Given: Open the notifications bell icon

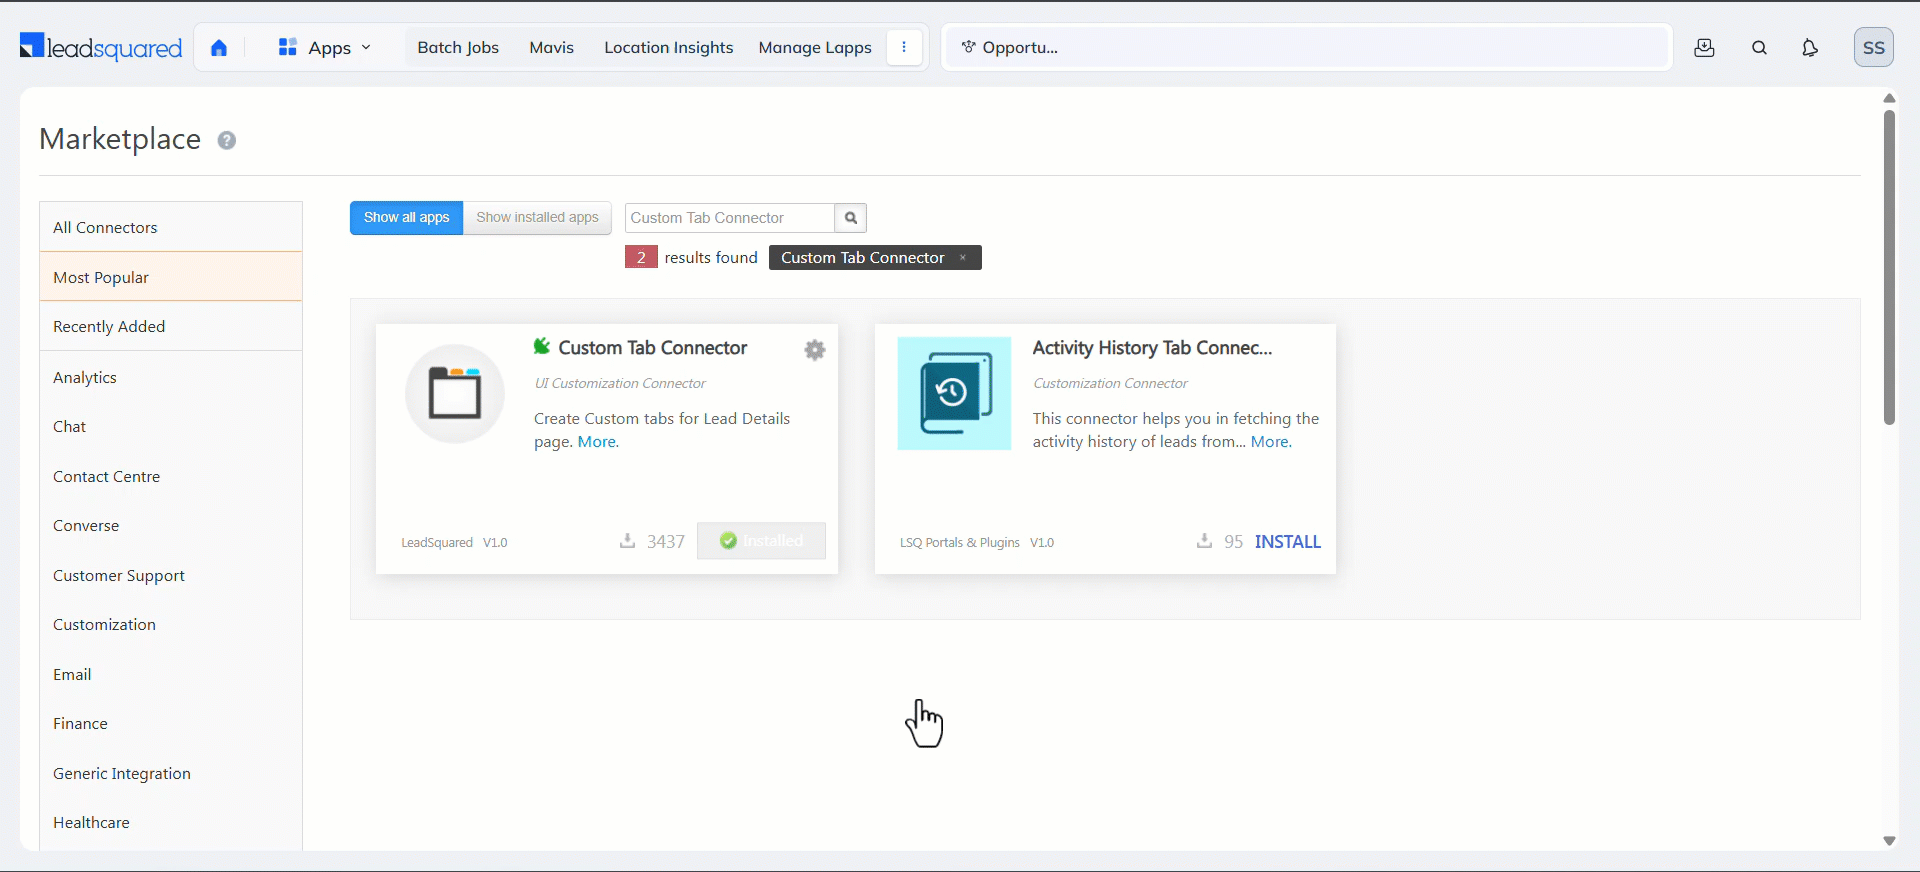Looking at the screenshot, I should coord(1810,48).
